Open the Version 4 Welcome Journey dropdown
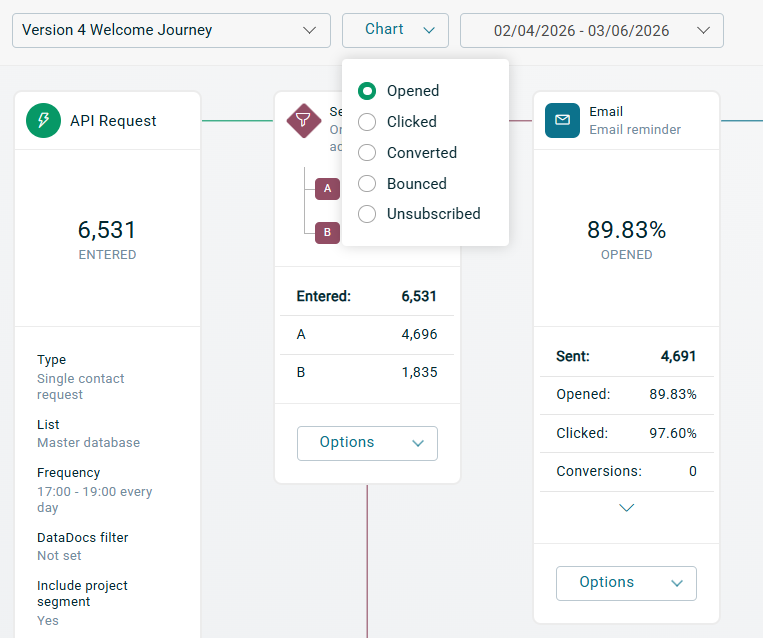 coord(171,30)
